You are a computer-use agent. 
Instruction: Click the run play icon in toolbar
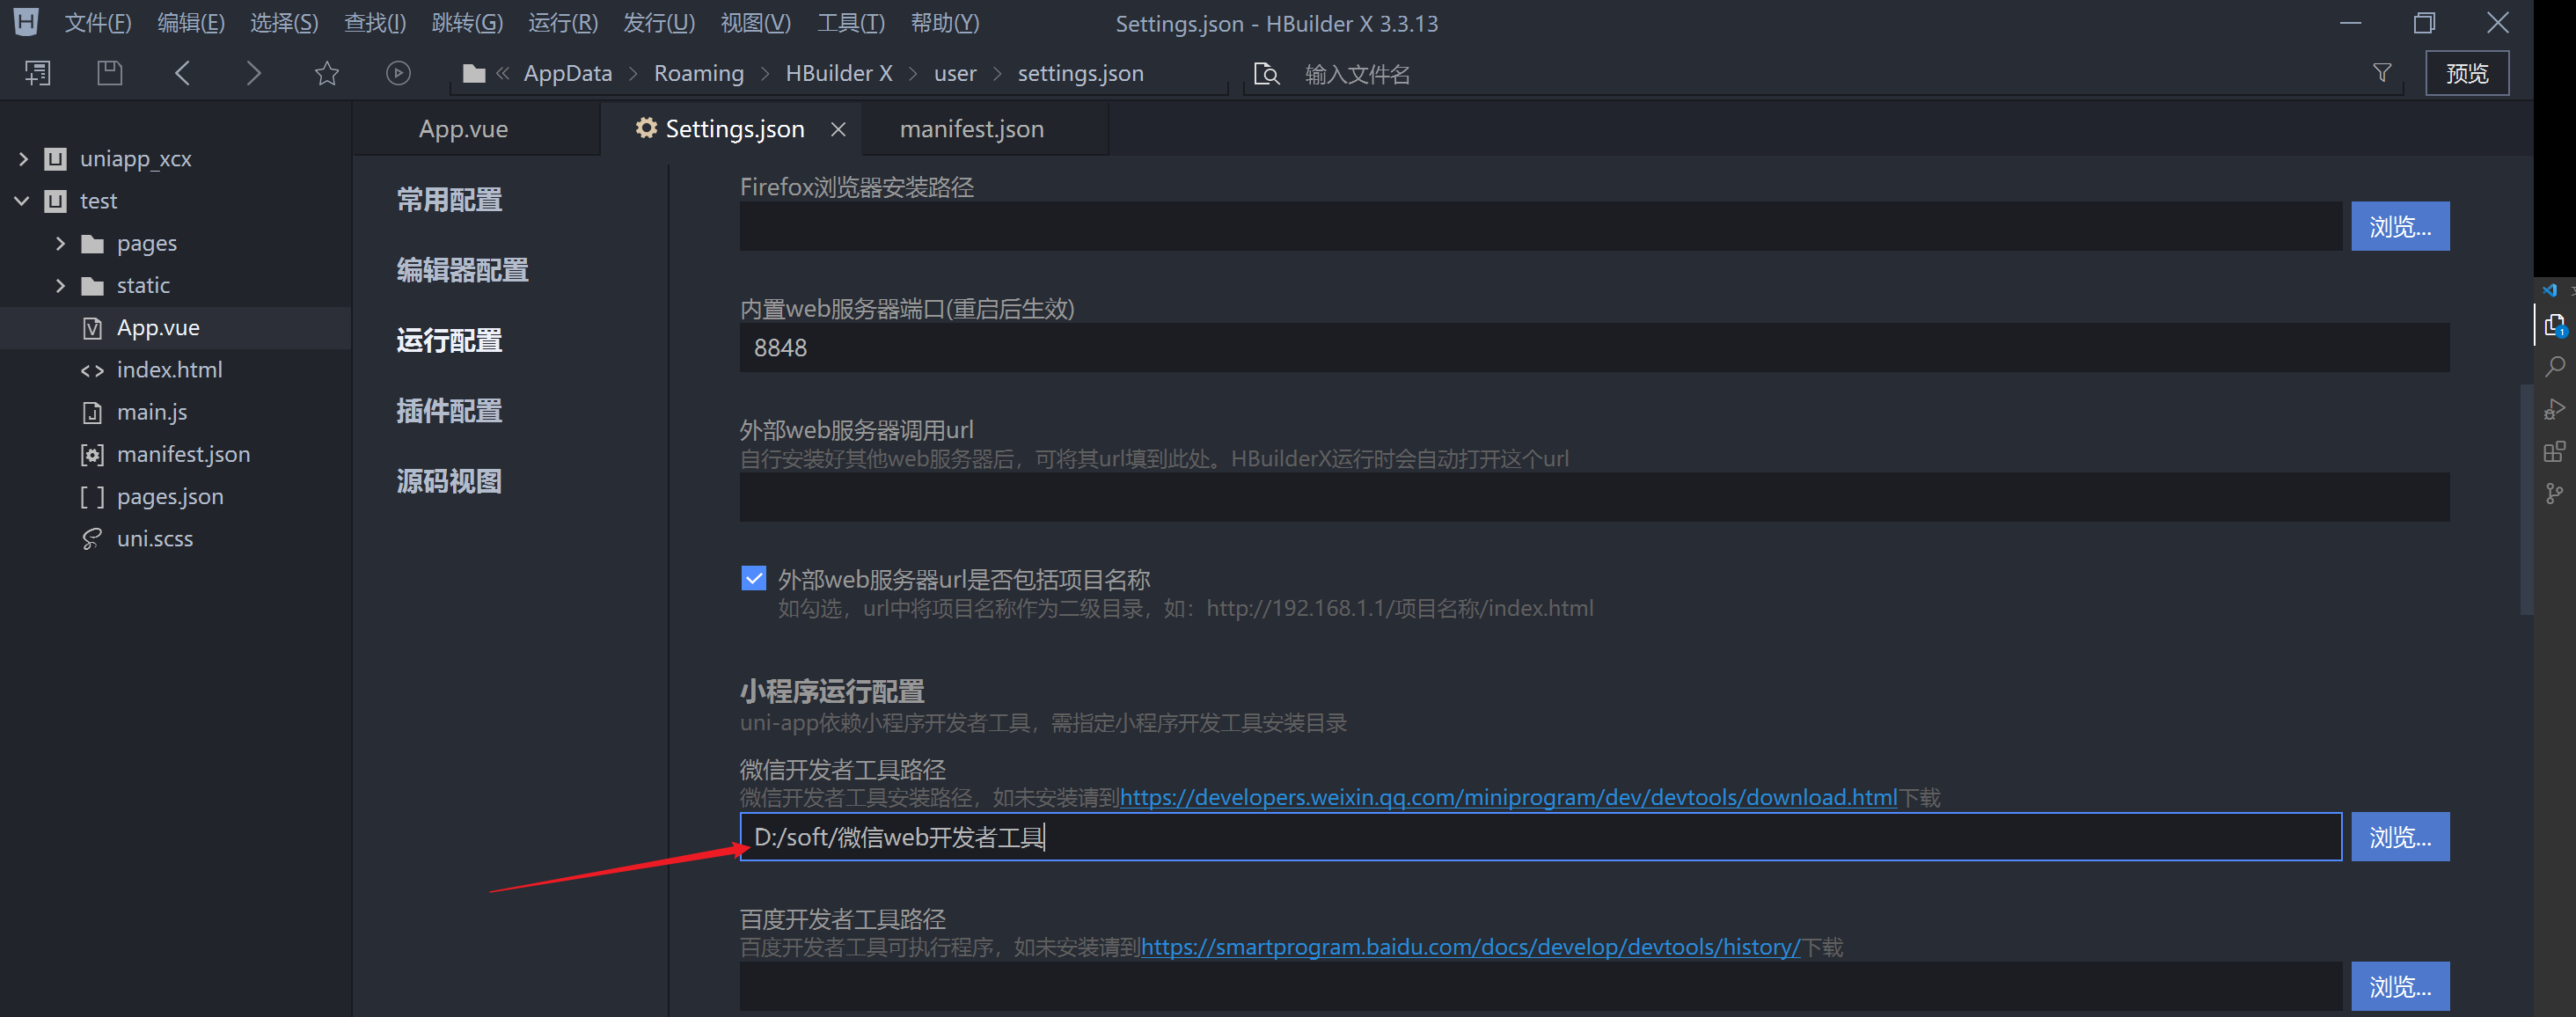click(398, 73)
